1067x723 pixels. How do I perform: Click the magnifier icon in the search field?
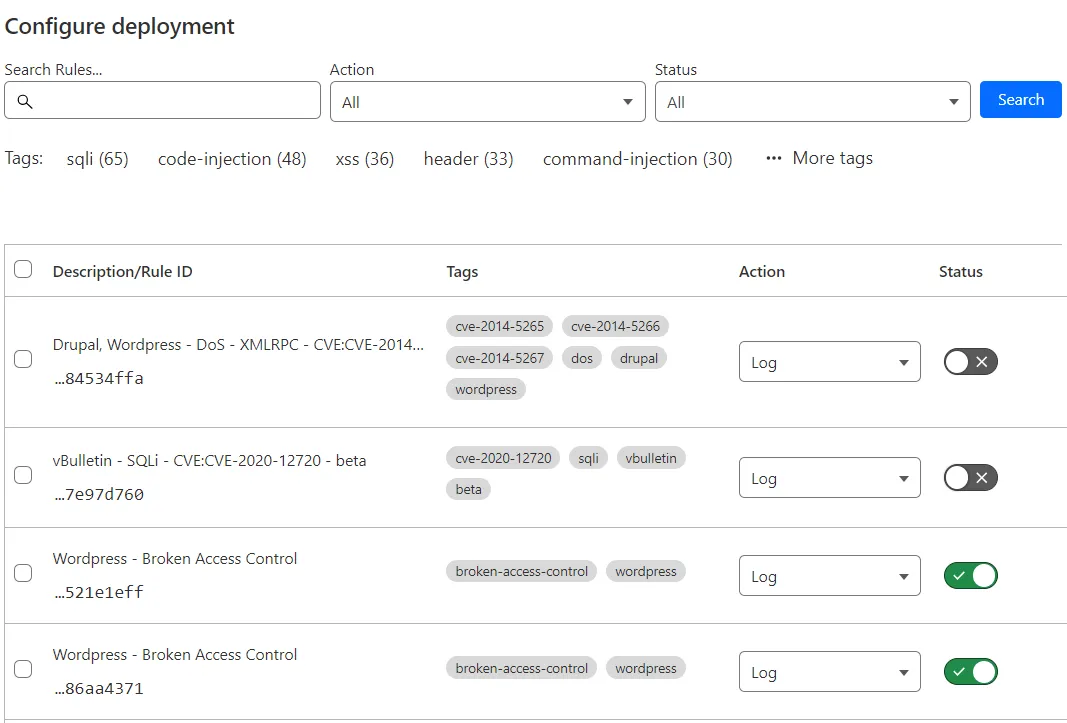pos(25,100)
